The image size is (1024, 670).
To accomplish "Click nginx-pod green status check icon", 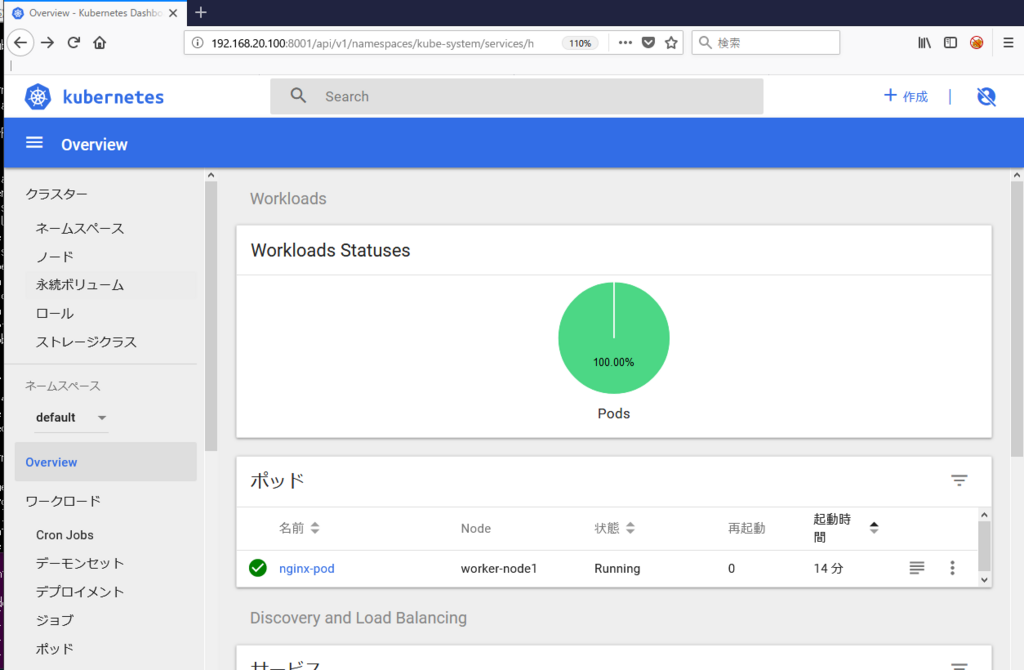I will [258, 568].
